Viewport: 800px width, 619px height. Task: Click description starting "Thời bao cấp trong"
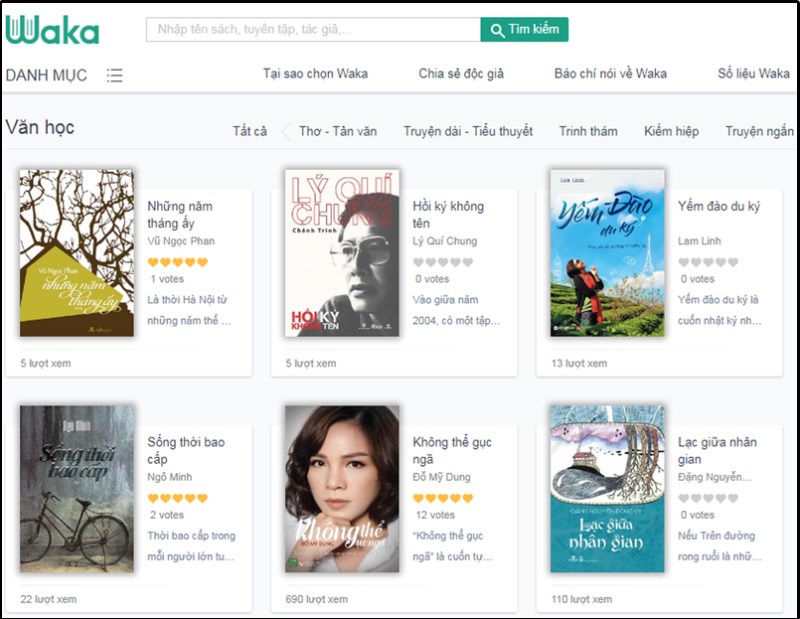click(191, 546)
